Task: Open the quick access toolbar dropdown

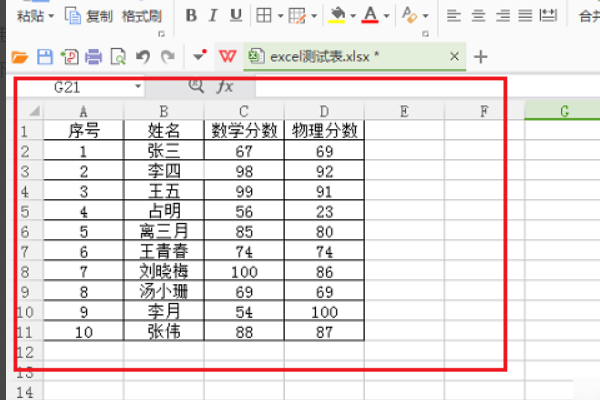Action: (199, 56)
